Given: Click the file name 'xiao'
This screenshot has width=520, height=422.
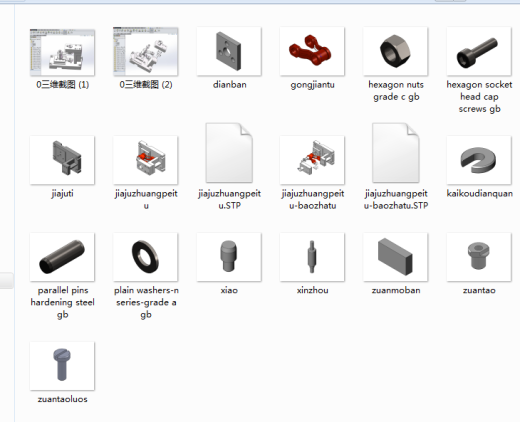Looking at the screenshot, I should (x=229, y=290).
